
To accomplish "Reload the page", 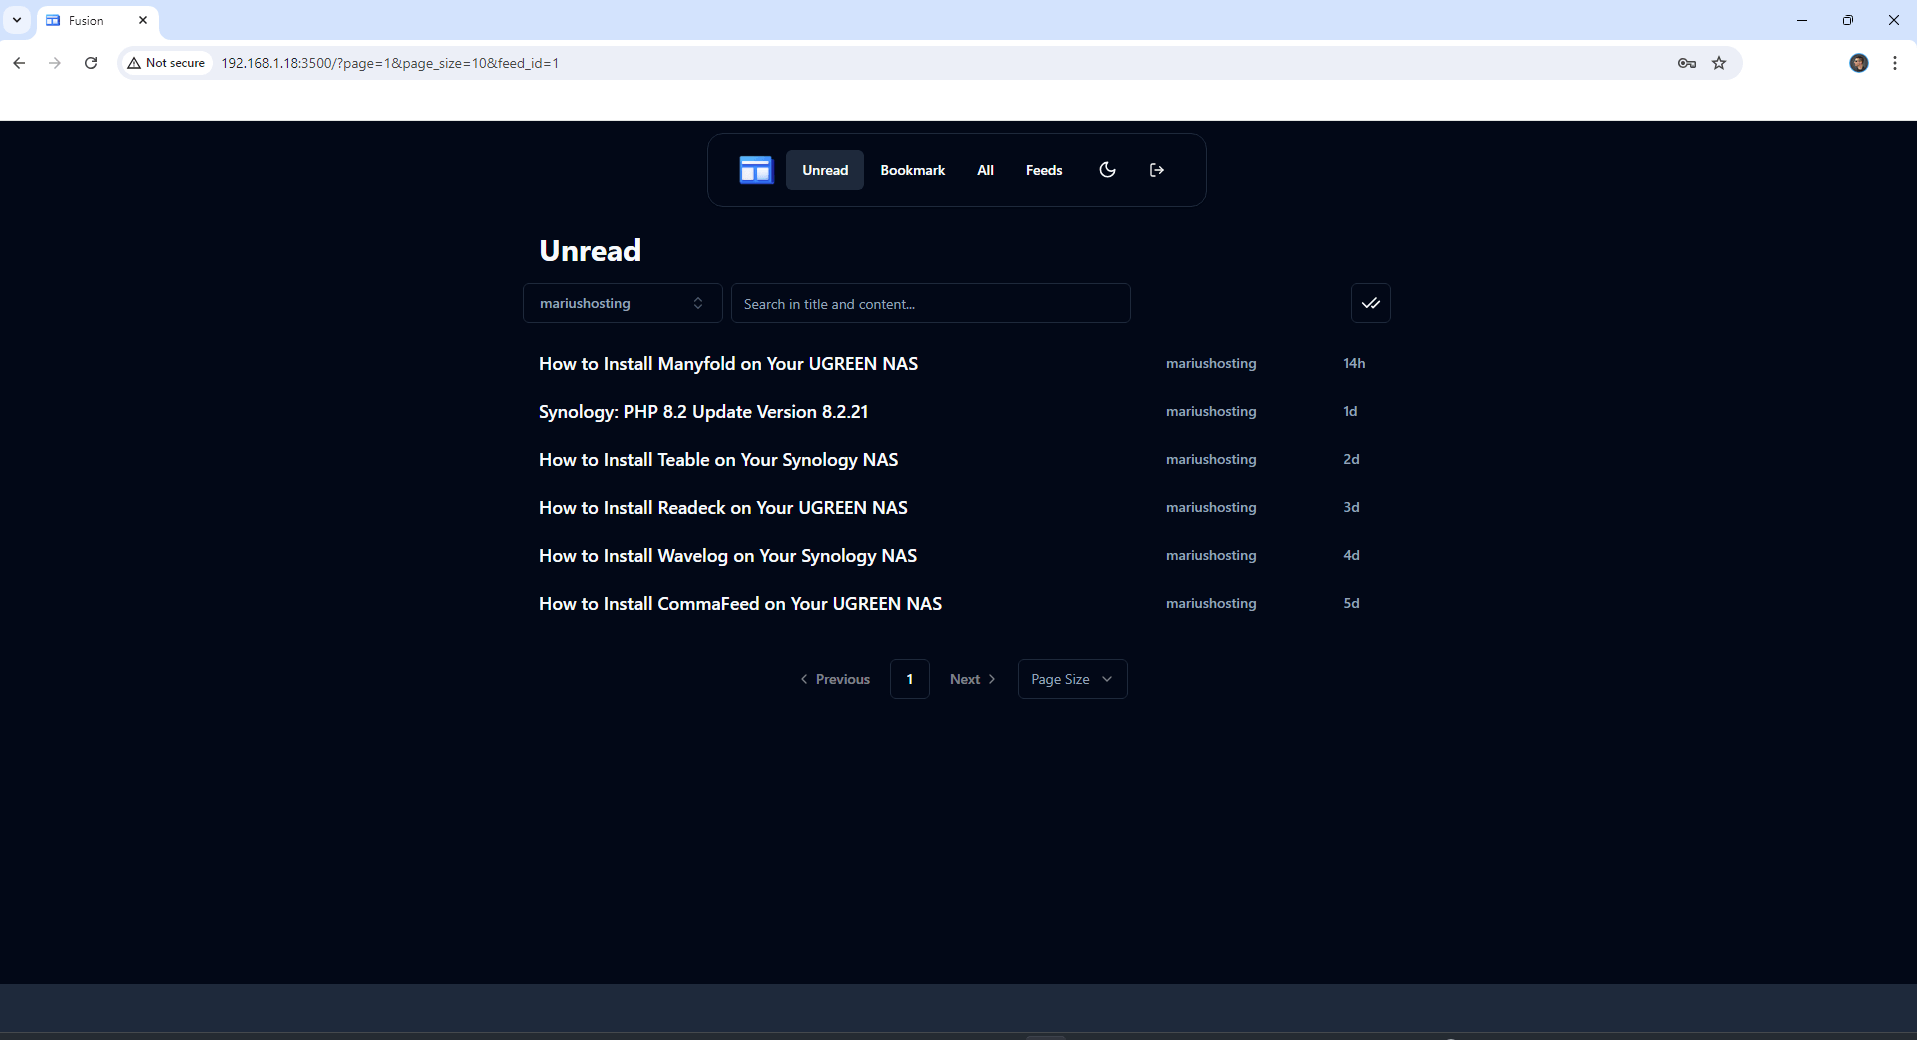I will tap(91, 63).
